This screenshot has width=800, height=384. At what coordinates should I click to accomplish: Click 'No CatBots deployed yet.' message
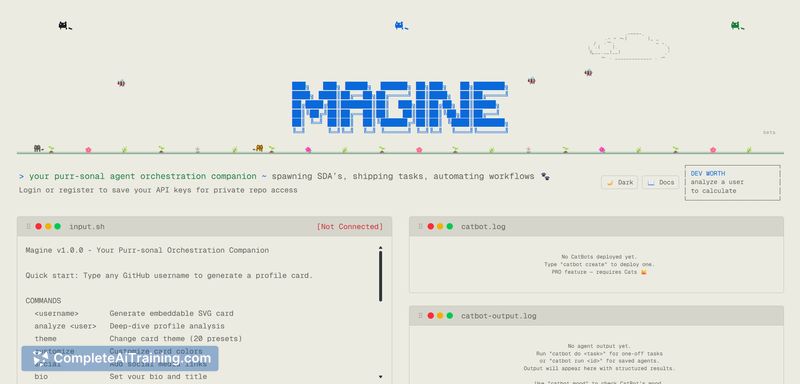pyautogui.click(x=599, y=257)
